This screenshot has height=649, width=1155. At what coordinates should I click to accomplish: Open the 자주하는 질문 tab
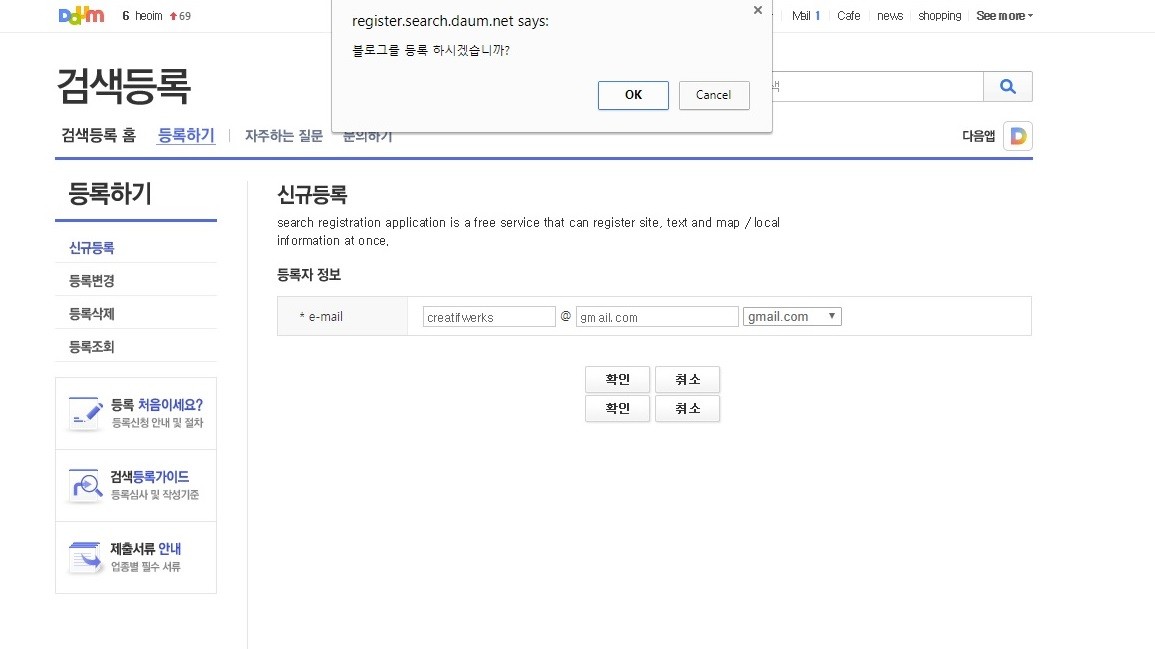click(283, 135)
